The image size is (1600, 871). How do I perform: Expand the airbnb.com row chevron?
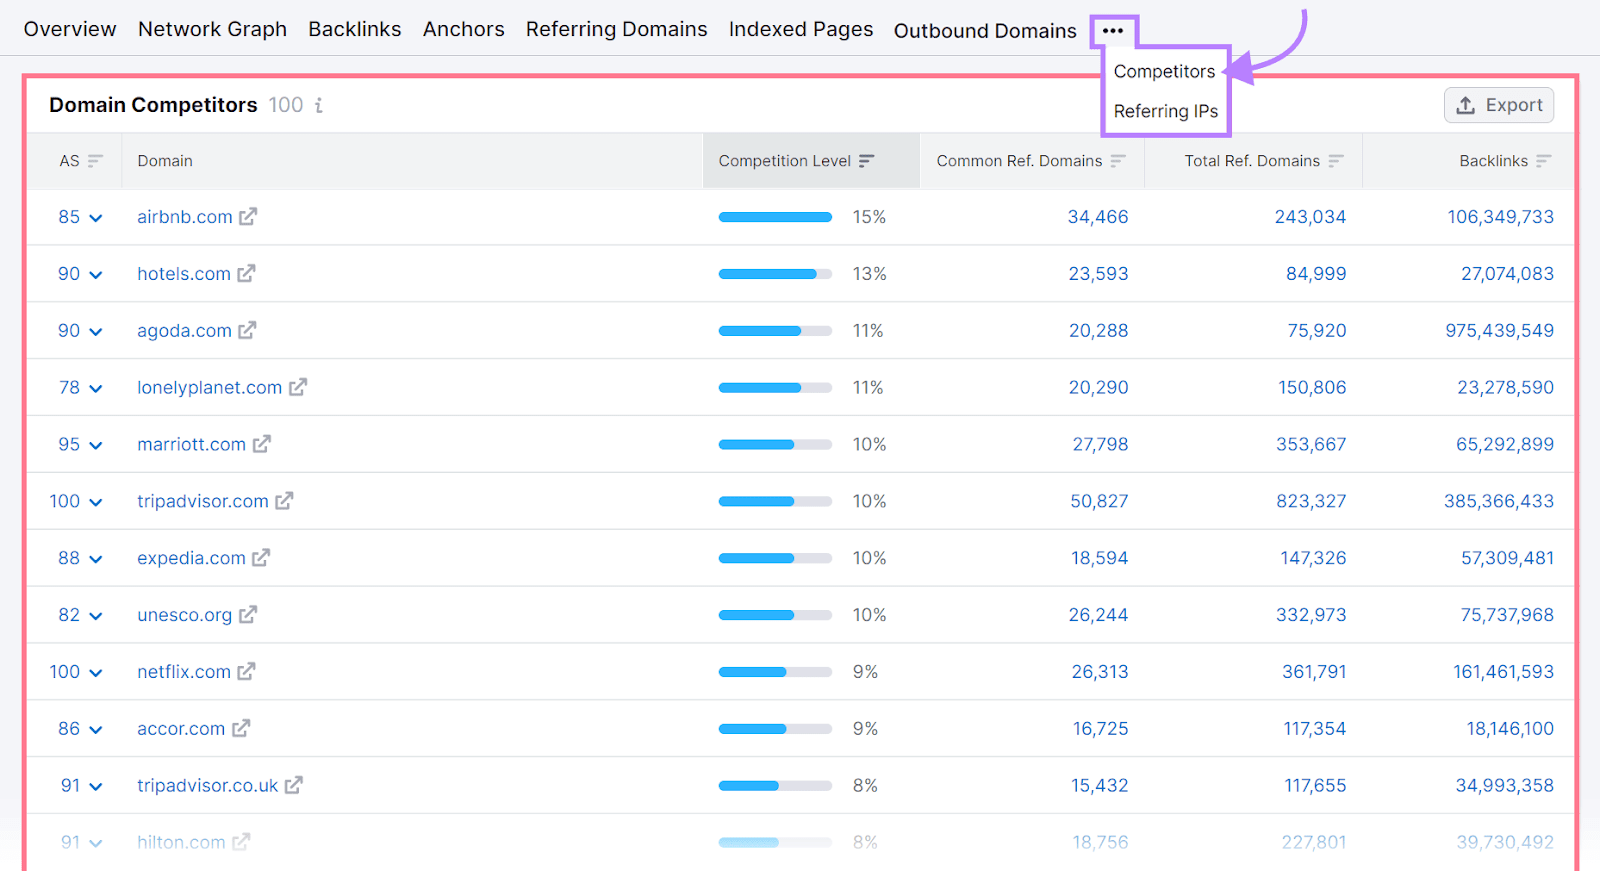[96, 218]
